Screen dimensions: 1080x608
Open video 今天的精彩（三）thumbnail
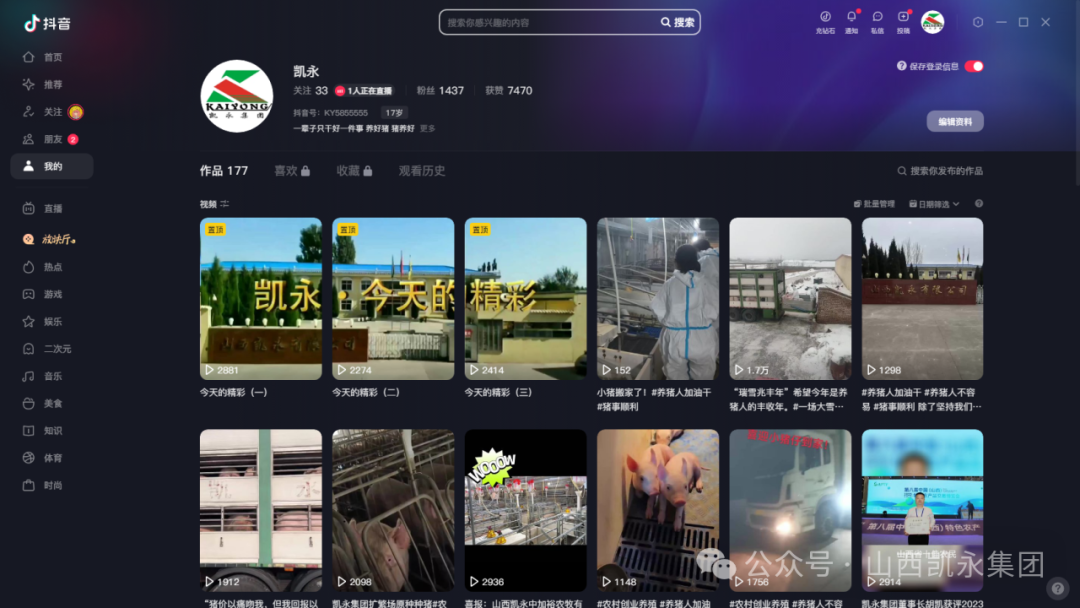point(525,299)
